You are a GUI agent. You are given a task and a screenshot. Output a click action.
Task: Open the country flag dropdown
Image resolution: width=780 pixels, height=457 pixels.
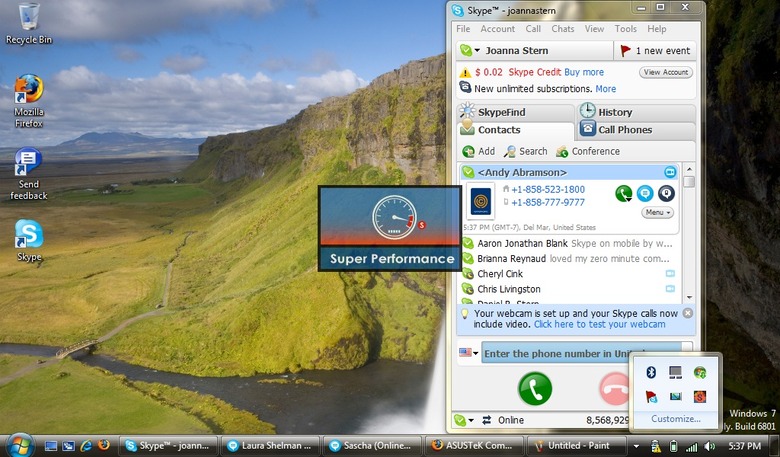468,353
